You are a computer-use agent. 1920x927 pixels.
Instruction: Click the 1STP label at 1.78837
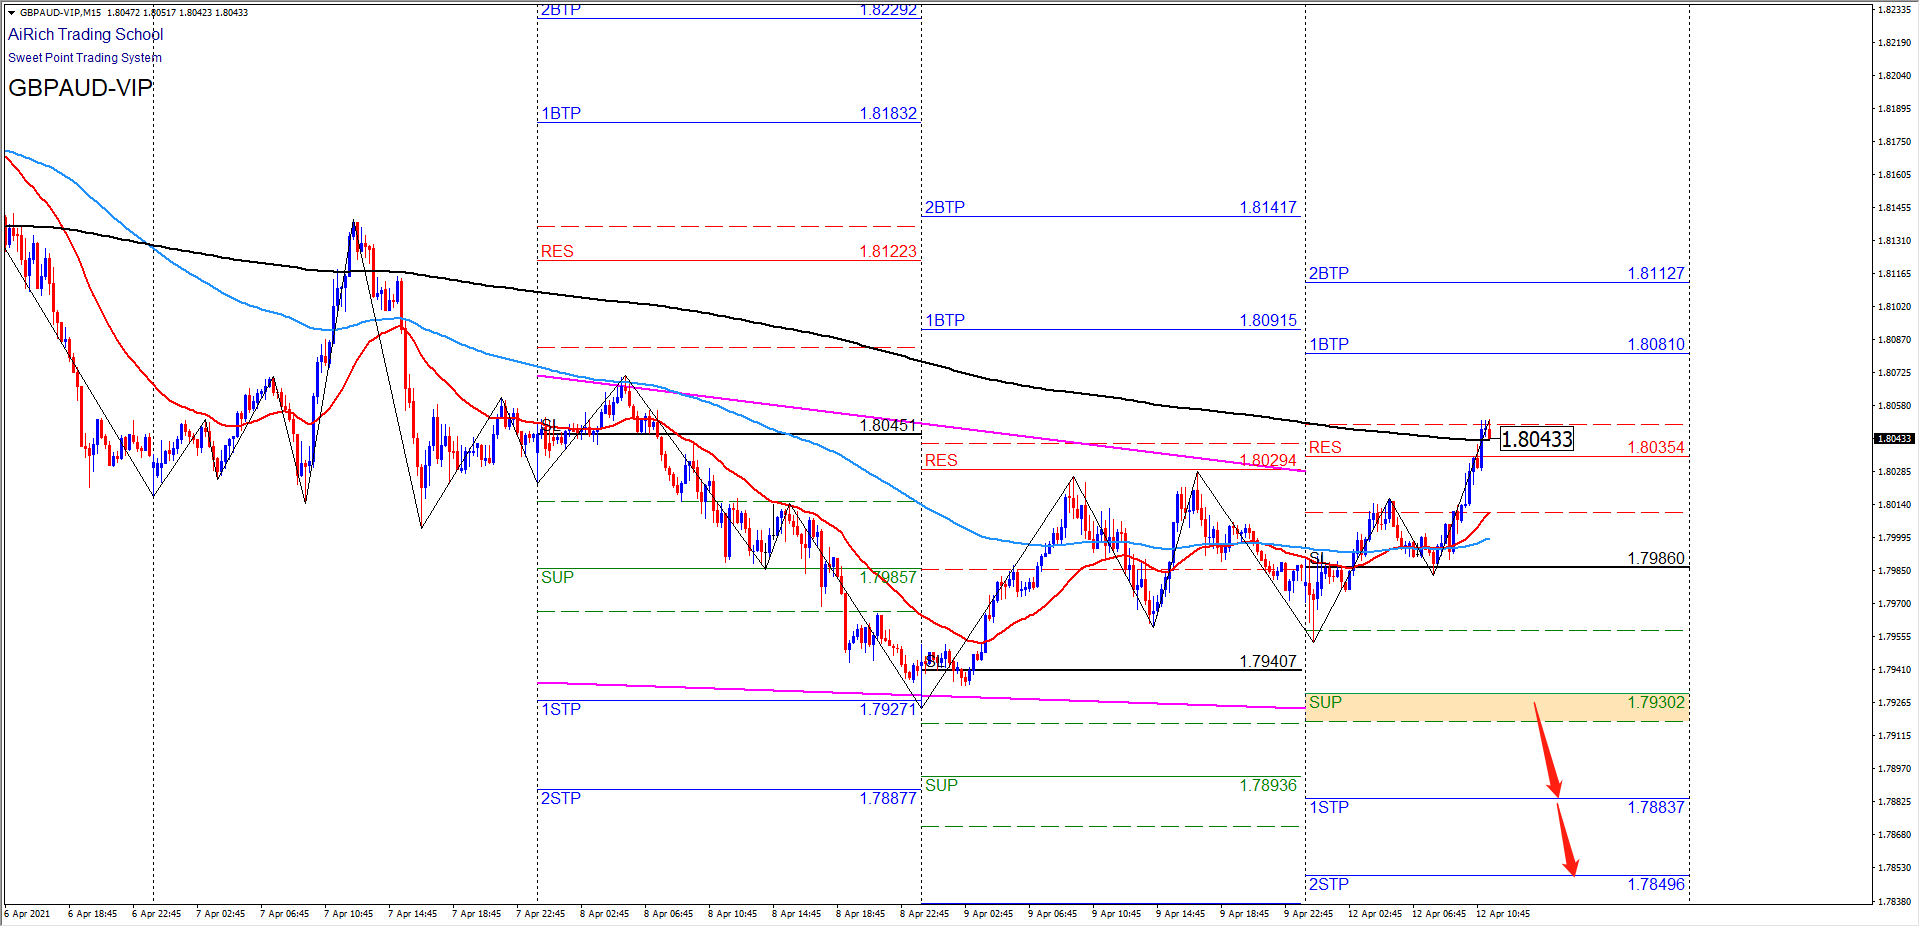pyautogui.click(x=1329, y=807)
